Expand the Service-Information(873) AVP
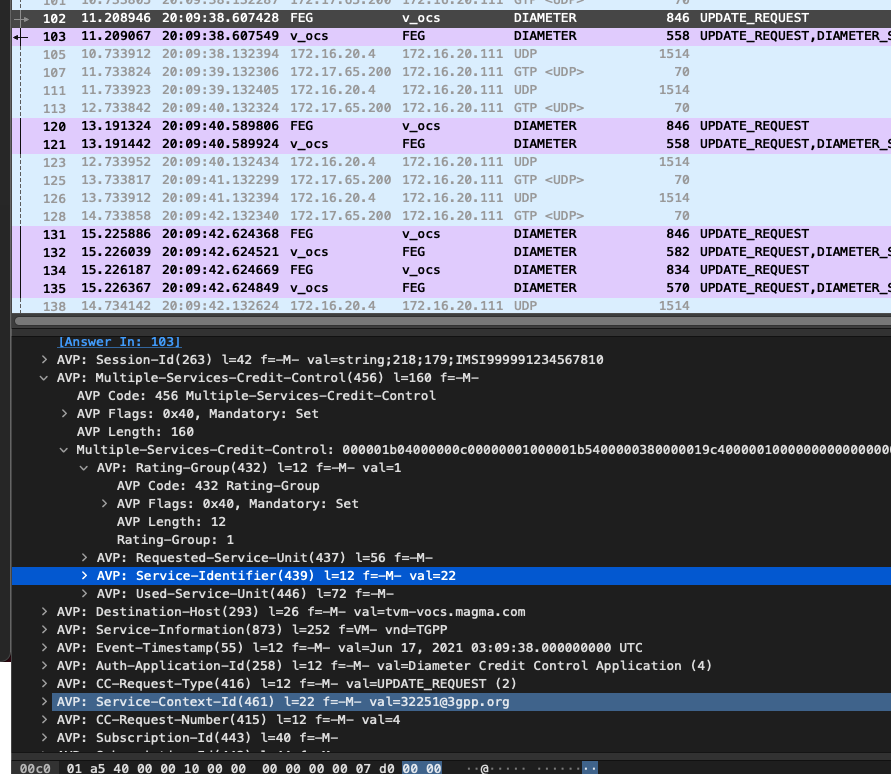 pyautogui.click(x=43, y=630)
